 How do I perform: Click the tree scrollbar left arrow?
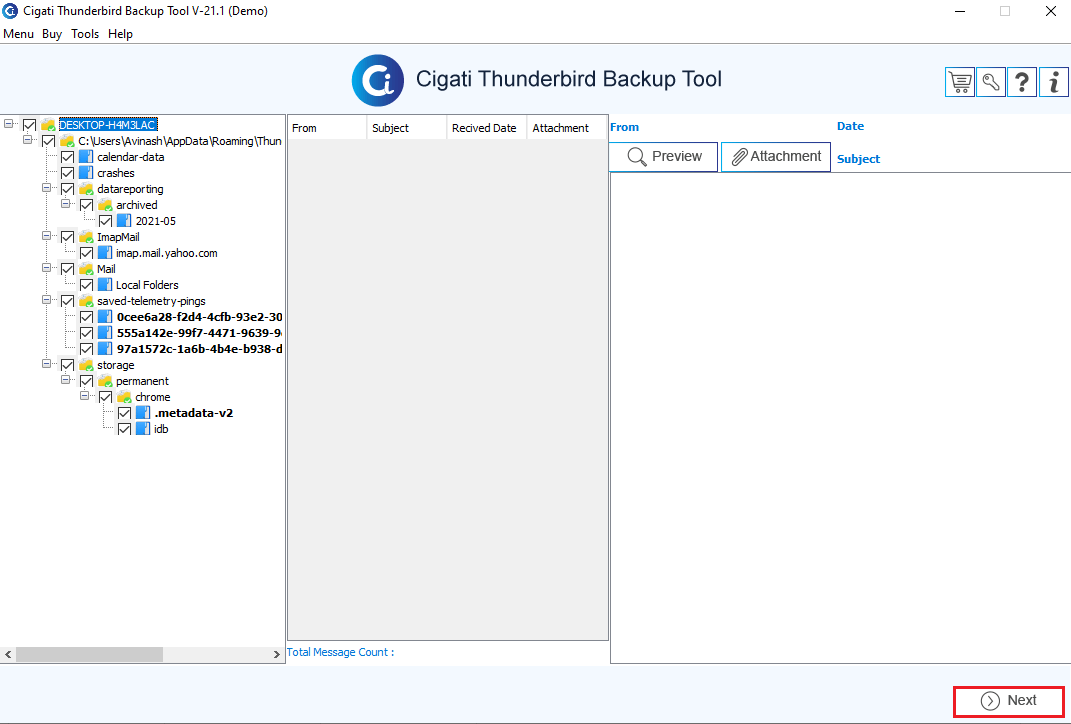[x=8, y=654]
